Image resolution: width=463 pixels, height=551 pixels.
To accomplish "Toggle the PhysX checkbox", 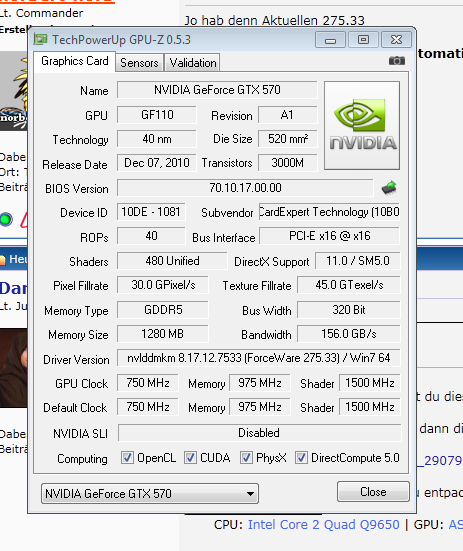I will 246,458.
